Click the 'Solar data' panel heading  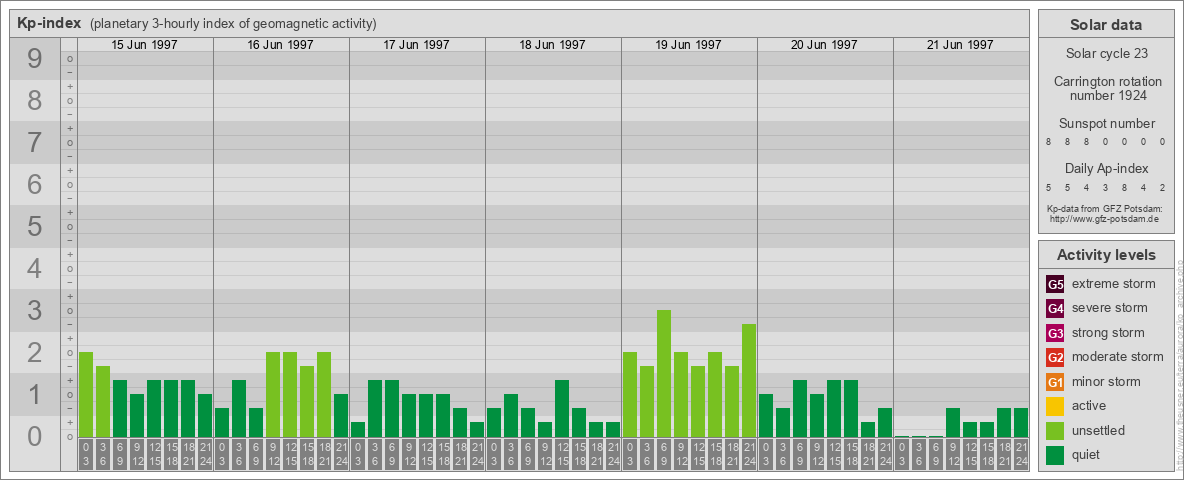(1105, 25)
